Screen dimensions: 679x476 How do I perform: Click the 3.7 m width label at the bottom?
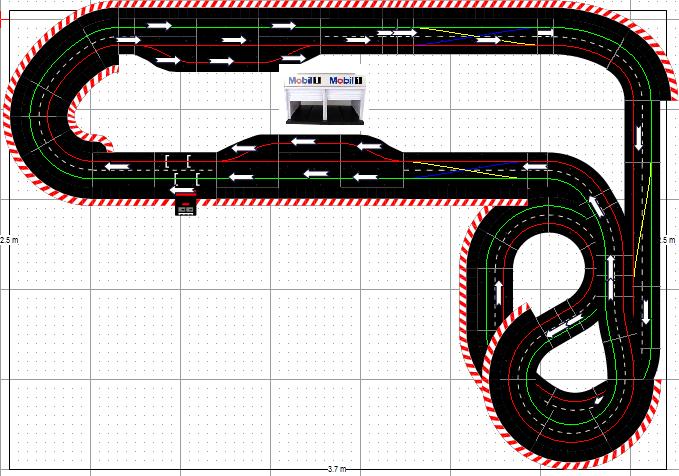[338, 469]
